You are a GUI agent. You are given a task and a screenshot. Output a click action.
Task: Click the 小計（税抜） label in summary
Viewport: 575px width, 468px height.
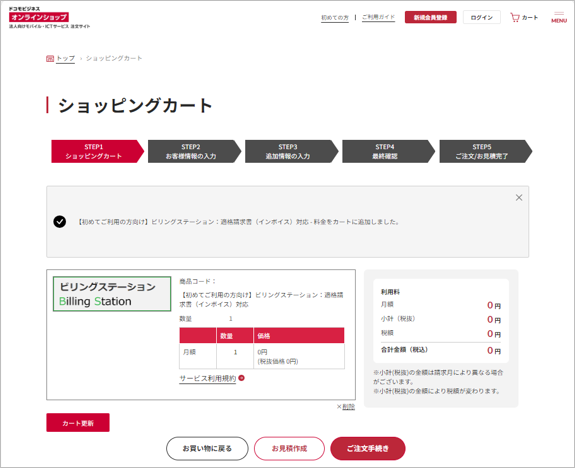tap(398, 319)
